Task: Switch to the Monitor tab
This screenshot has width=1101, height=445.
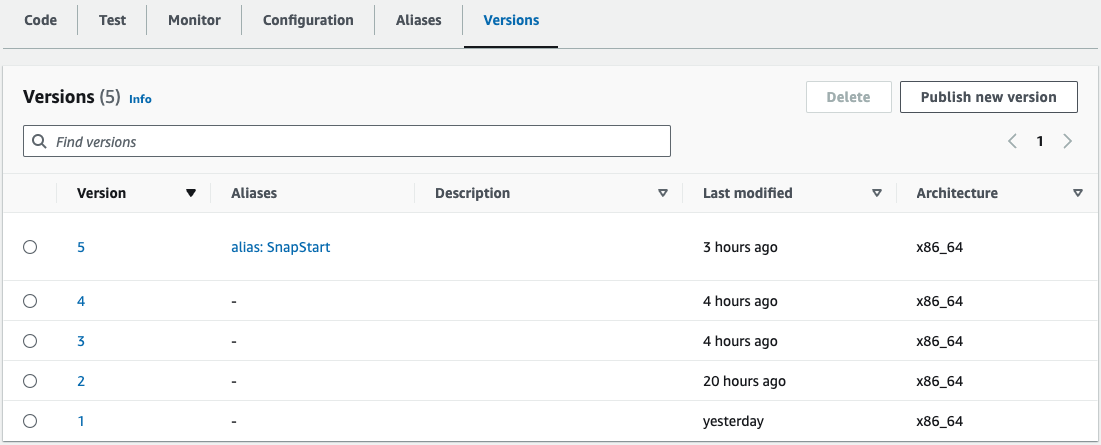Action: (x=193, y=20)
